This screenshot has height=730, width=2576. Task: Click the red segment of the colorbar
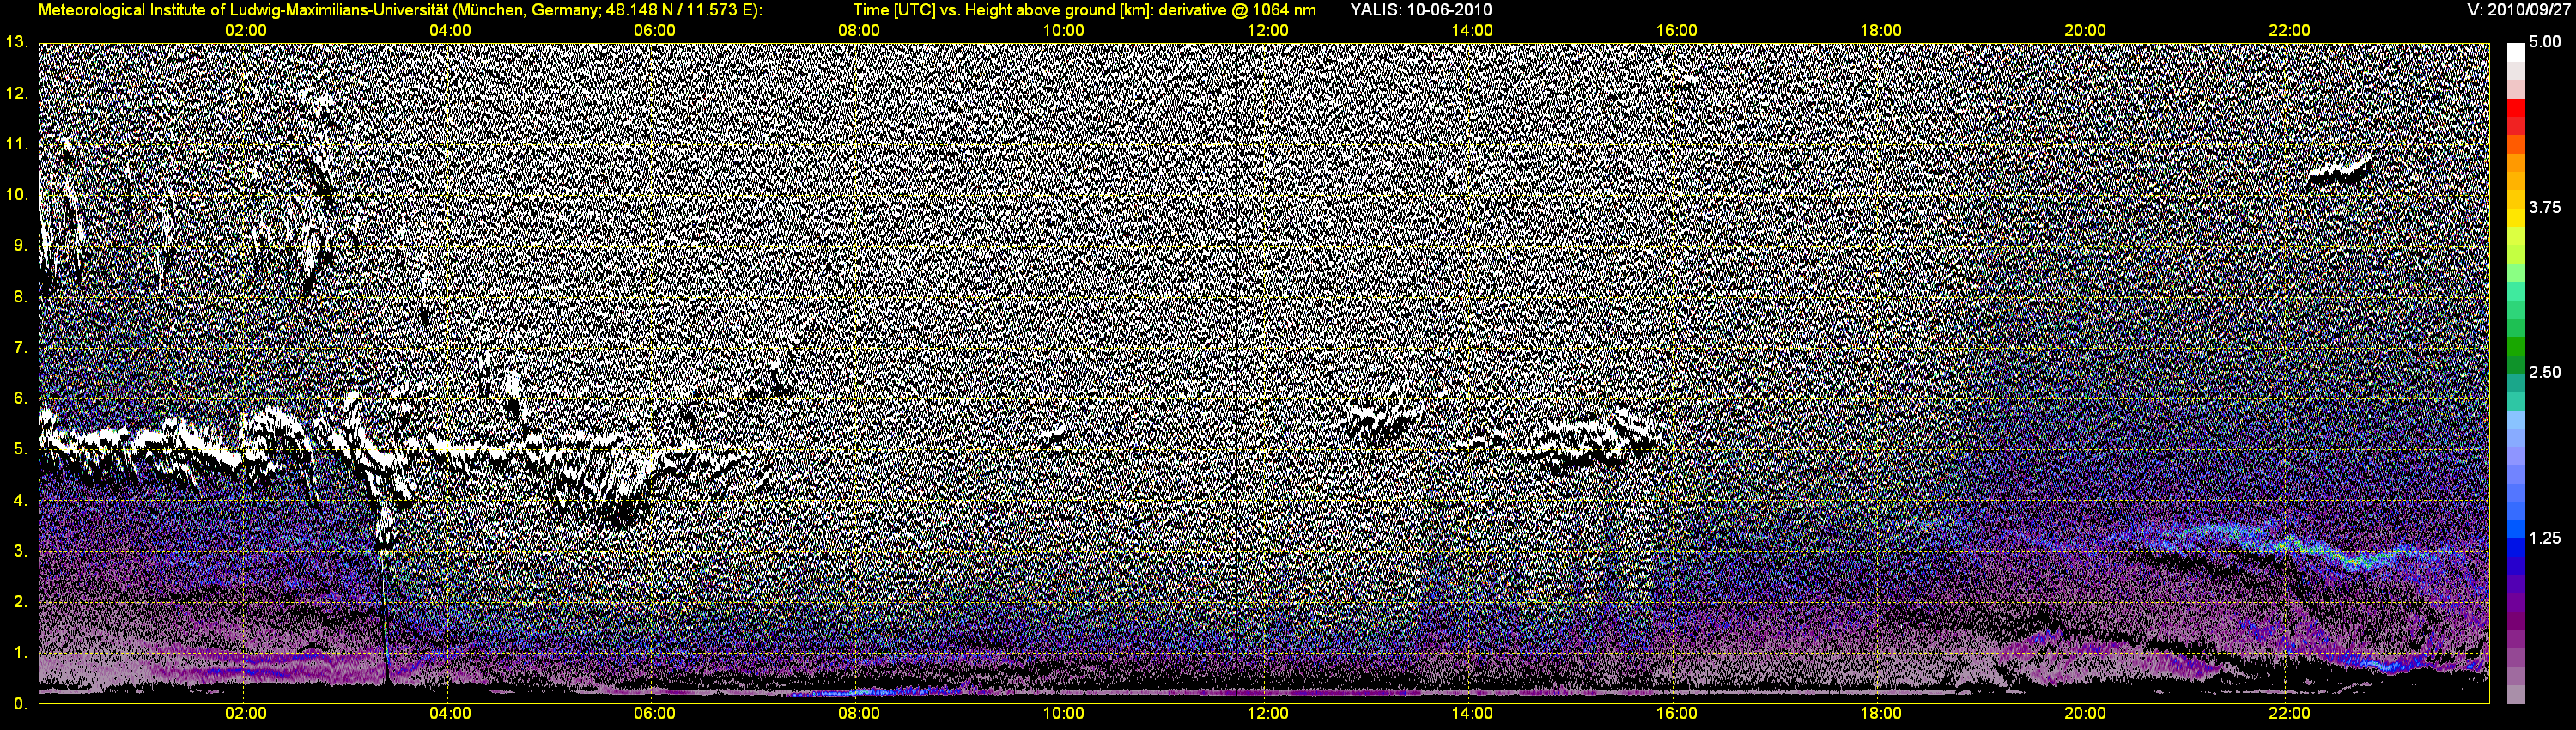(2516, 108)
